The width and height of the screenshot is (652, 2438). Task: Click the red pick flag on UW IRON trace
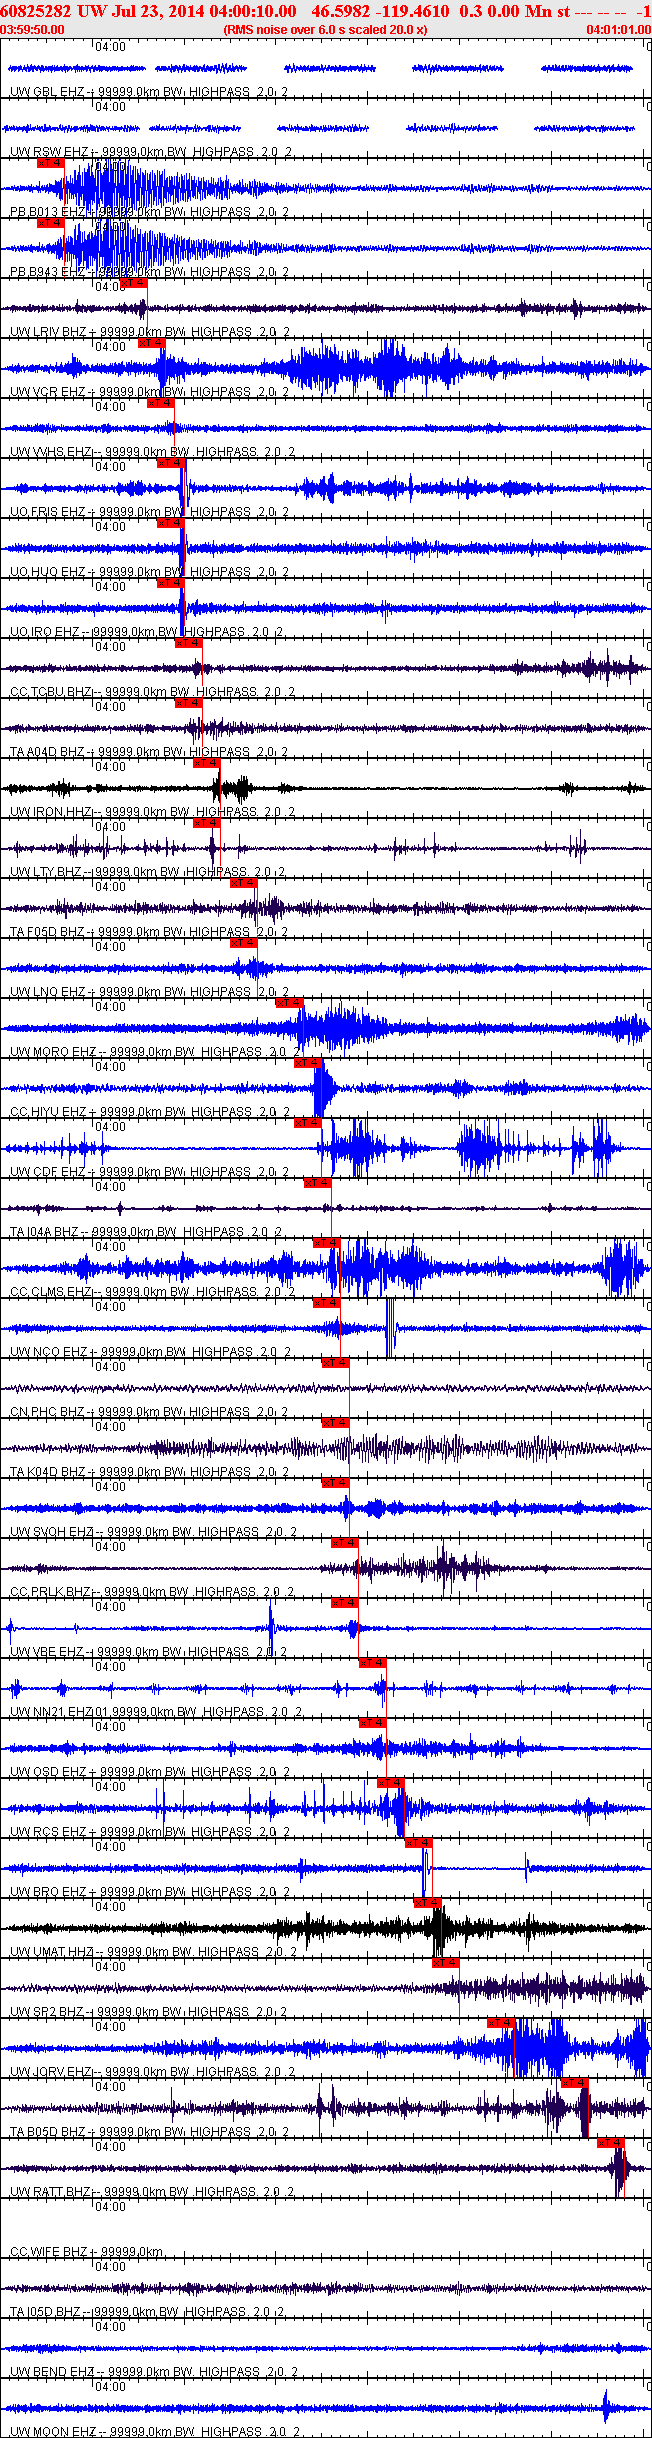[207, 763]
